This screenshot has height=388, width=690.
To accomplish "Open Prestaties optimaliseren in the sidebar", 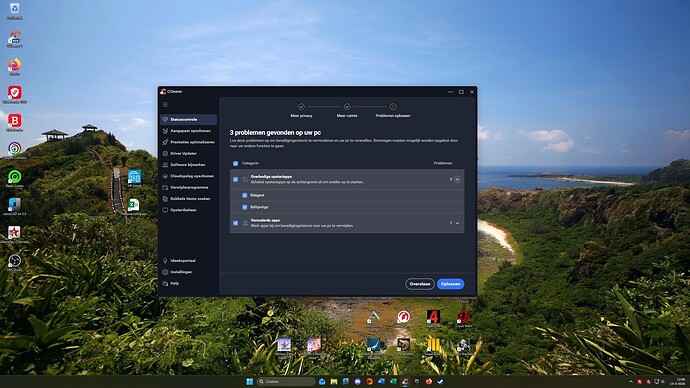I will coord(188,142).
